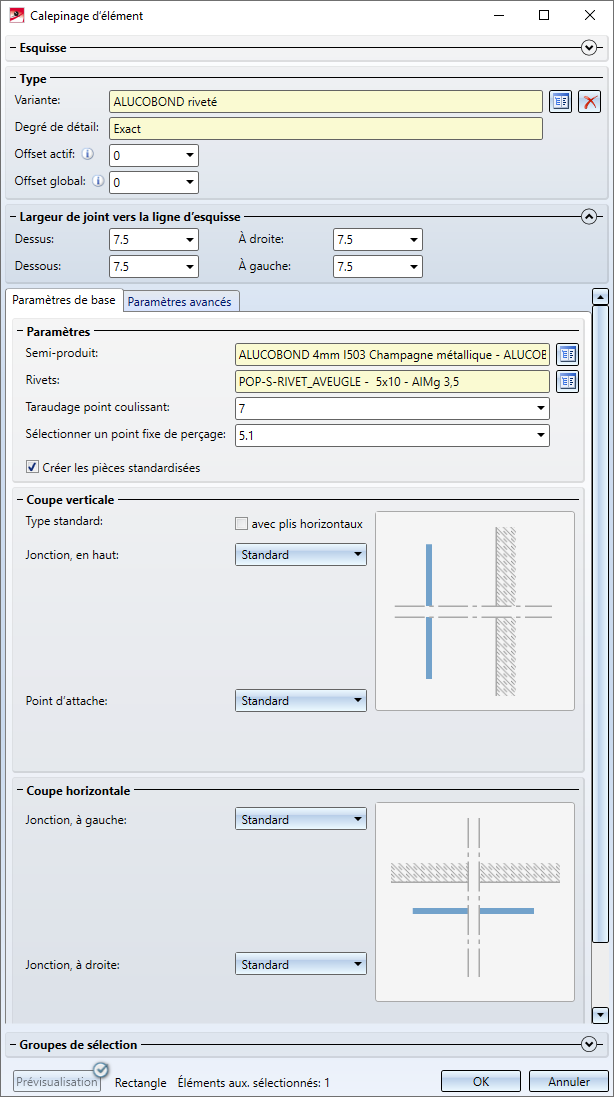This screenshot has width=614, height=1097.
Task: Click the Variante field 'ALUCOBOND riveté'
Action: click(326, 101)
